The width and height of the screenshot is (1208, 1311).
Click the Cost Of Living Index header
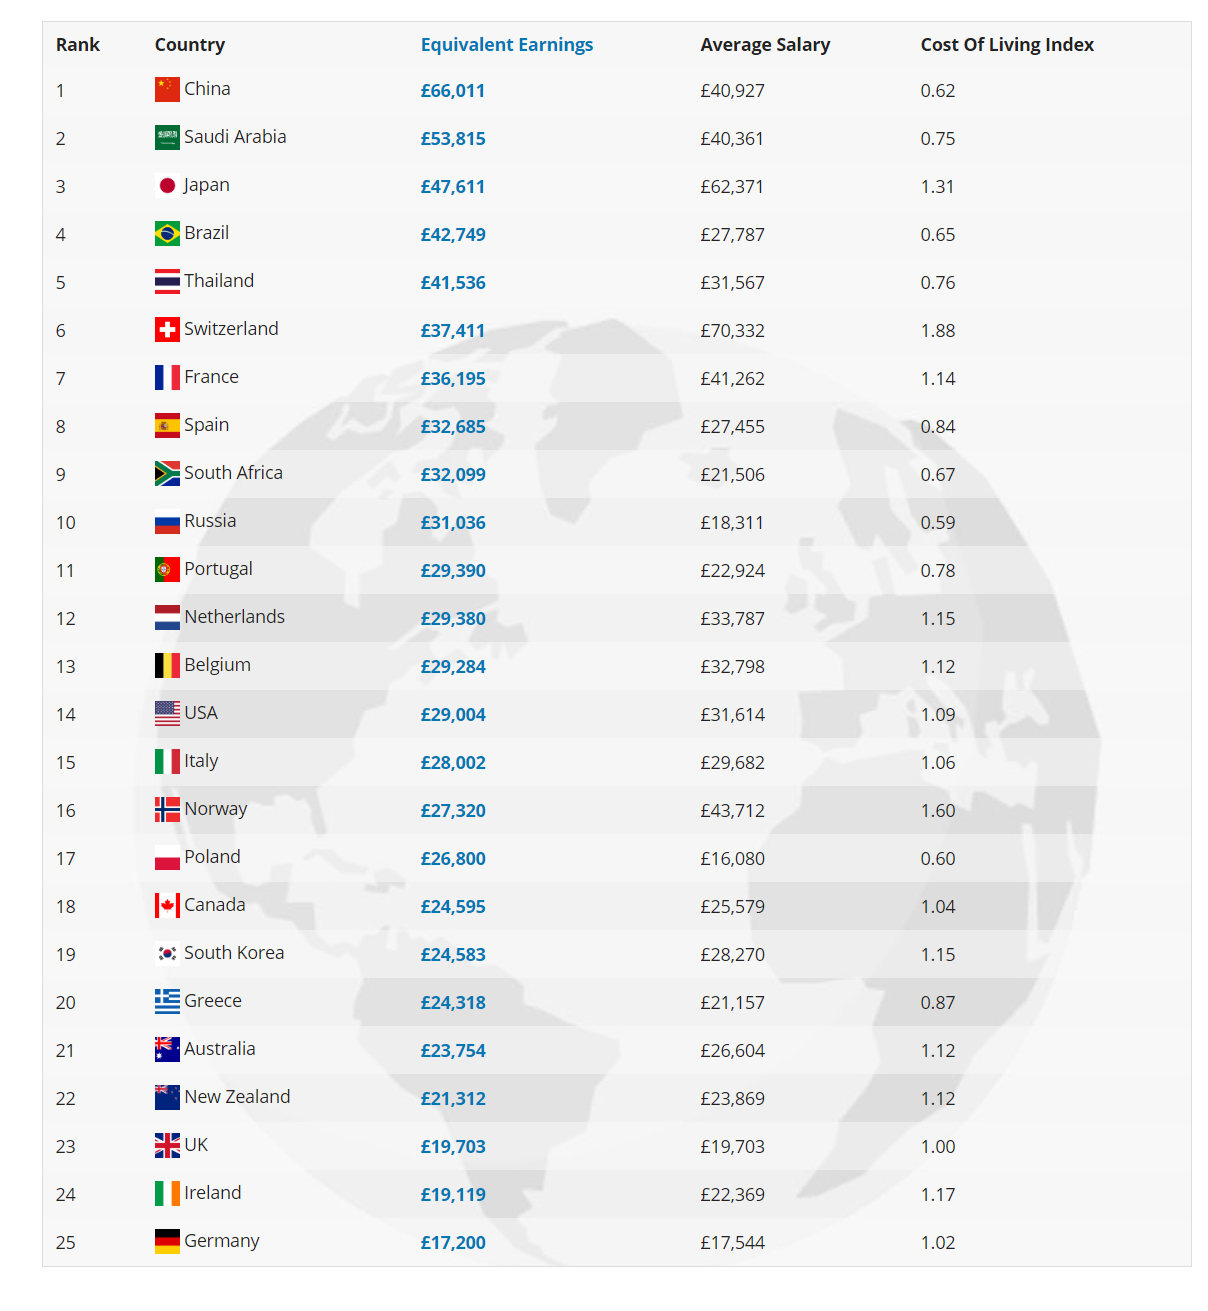click(x=1007, y=45)
